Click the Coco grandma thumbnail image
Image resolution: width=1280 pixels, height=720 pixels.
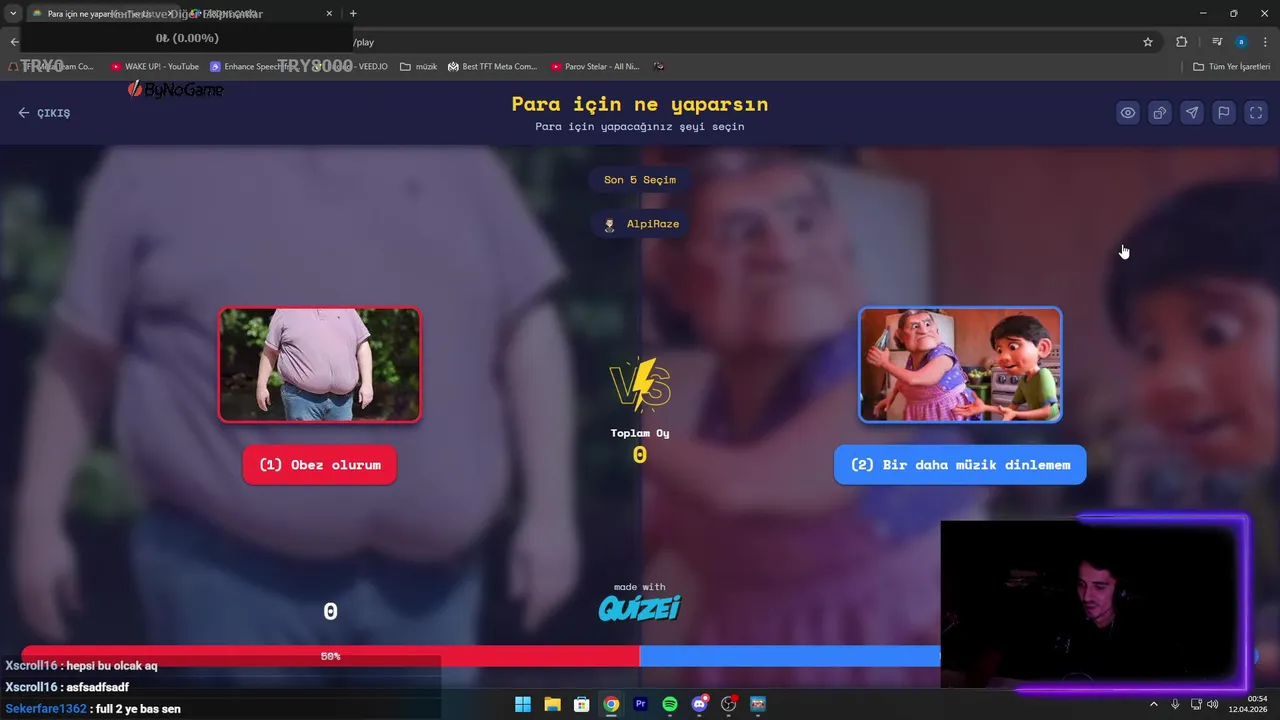pyautogui.click(x=960, y=365)
